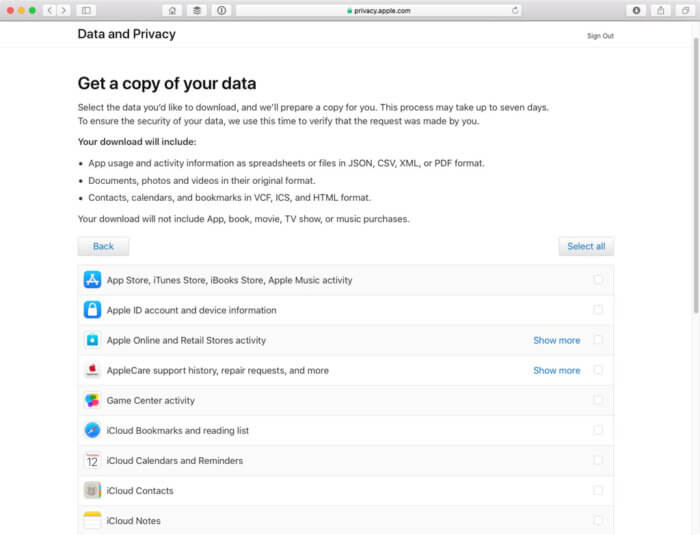Viewport: 700px width, 535px height.
Task: Click the Game Center colorful bubbles icon
Action: coord(92,400)
